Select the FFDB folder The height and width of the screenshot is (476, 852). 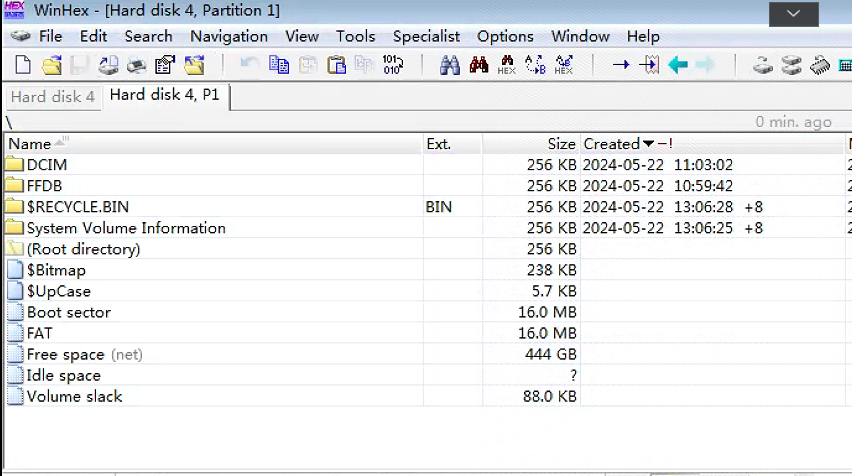point(44,186)
